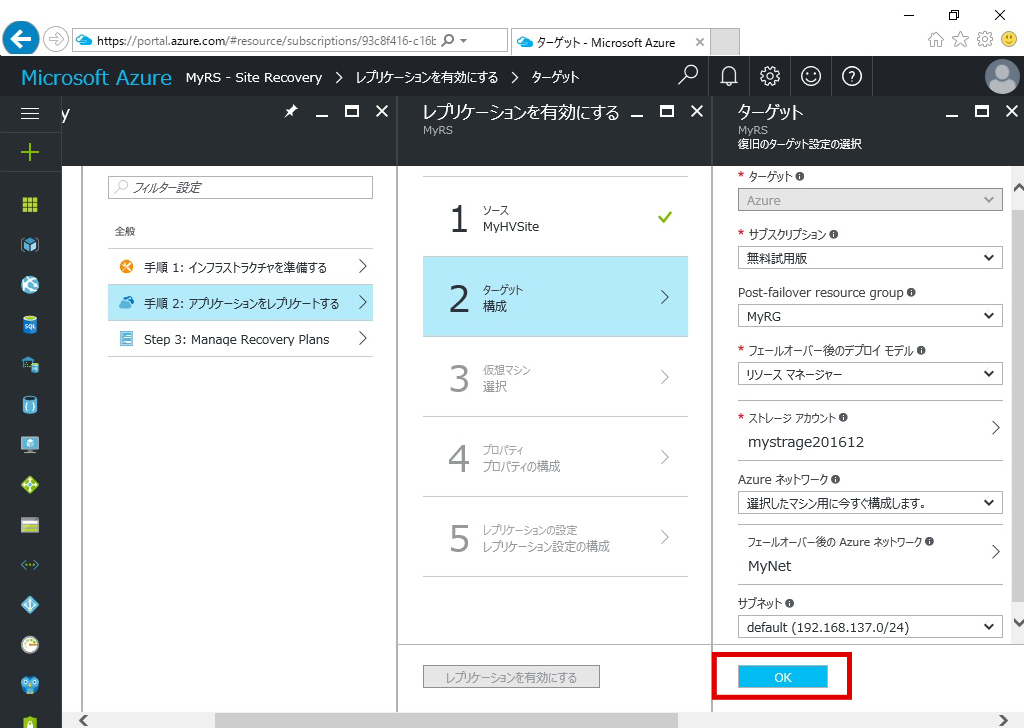1024x728 pixels.
Task: Open the blue owl sidebar icon
Action: [30, 684]
